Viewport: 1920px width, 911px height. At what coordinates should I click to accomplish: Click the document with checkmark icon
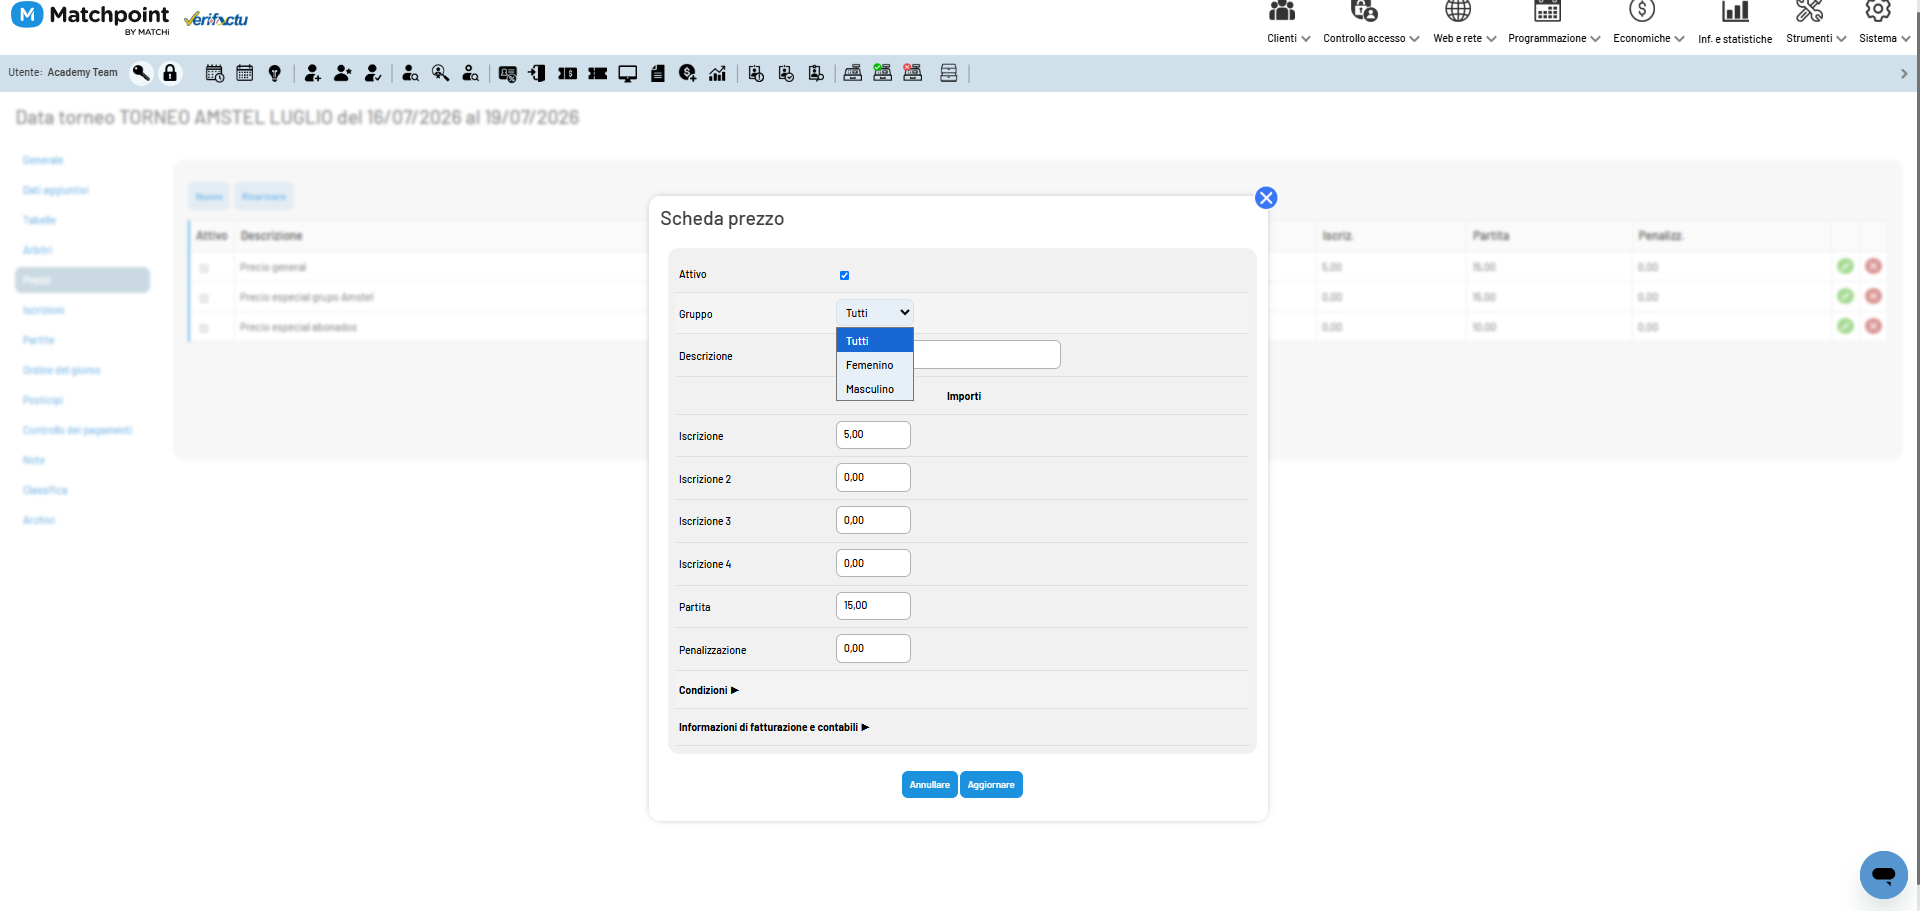[x=786, y=73]
